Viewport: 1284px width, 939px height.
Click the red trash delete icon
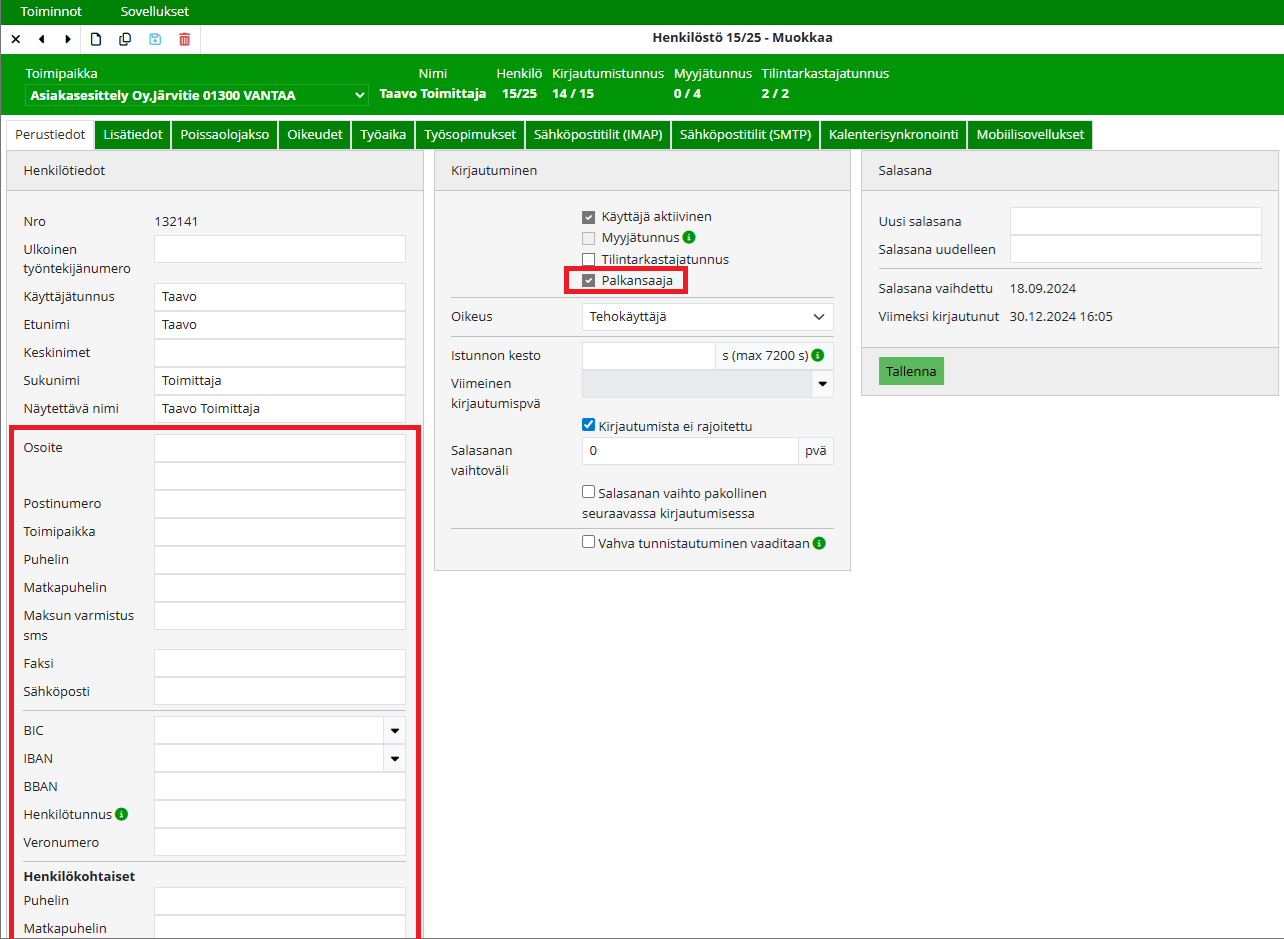(x=184, y=39)
